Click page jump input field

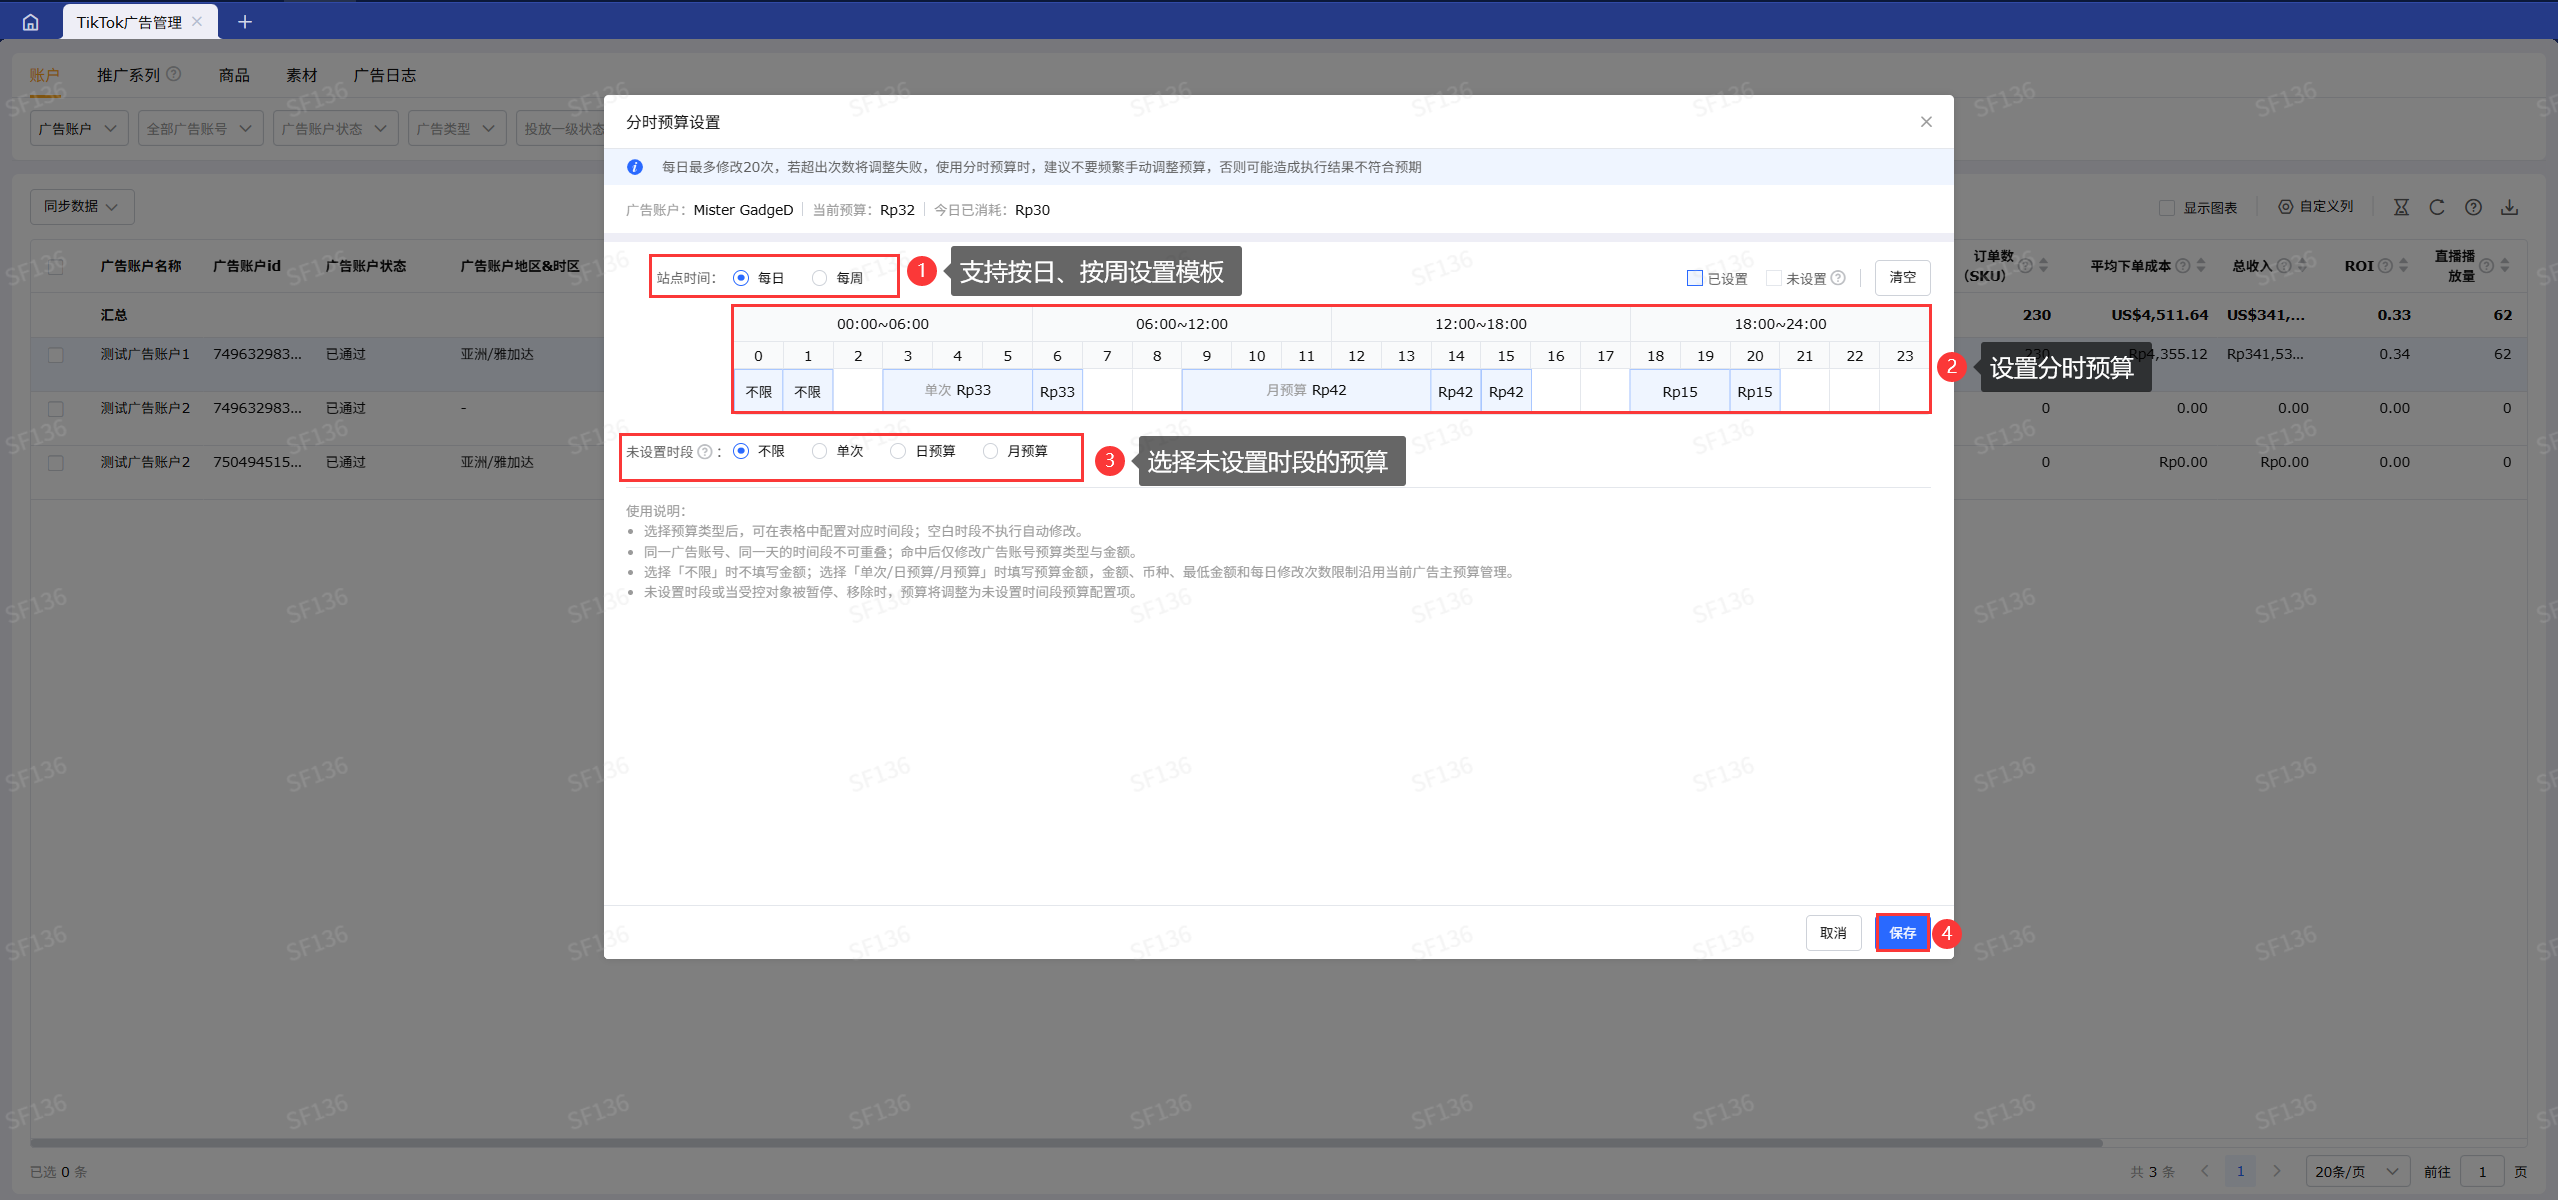point(2482,1171)
